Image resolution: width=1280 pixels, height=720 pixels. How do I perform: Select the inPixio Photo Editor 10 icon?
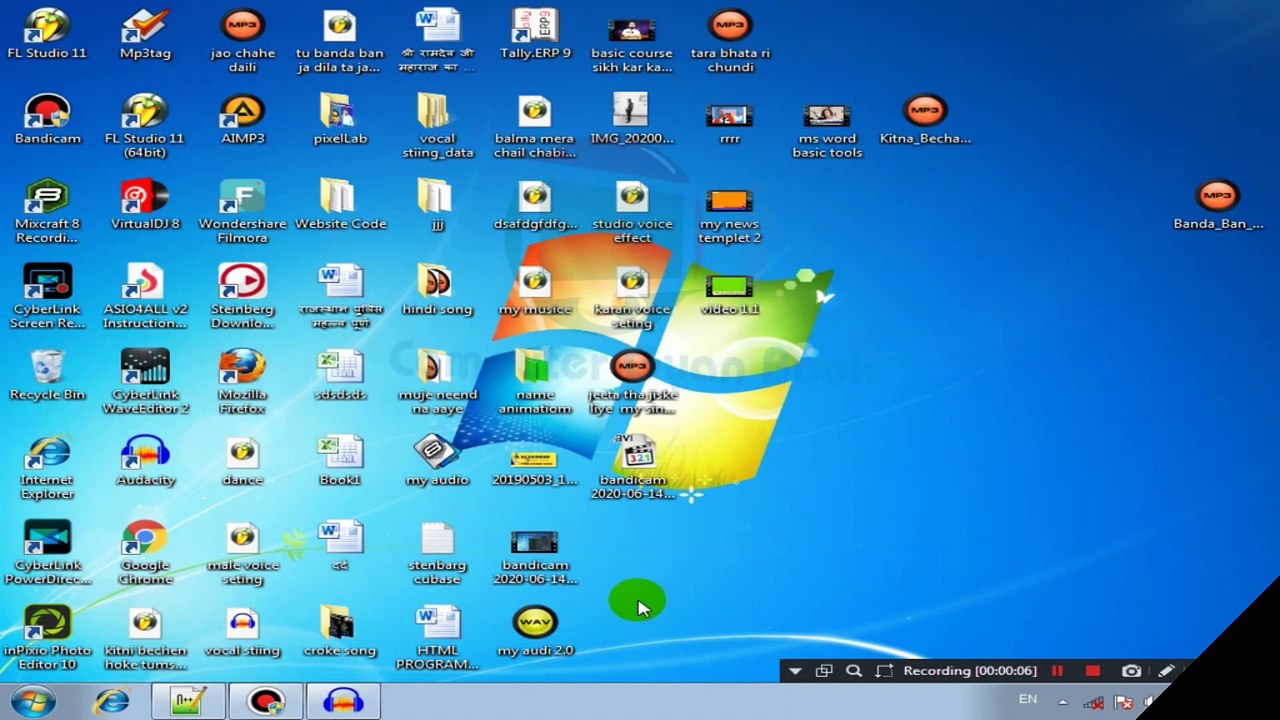coord(47,637)
